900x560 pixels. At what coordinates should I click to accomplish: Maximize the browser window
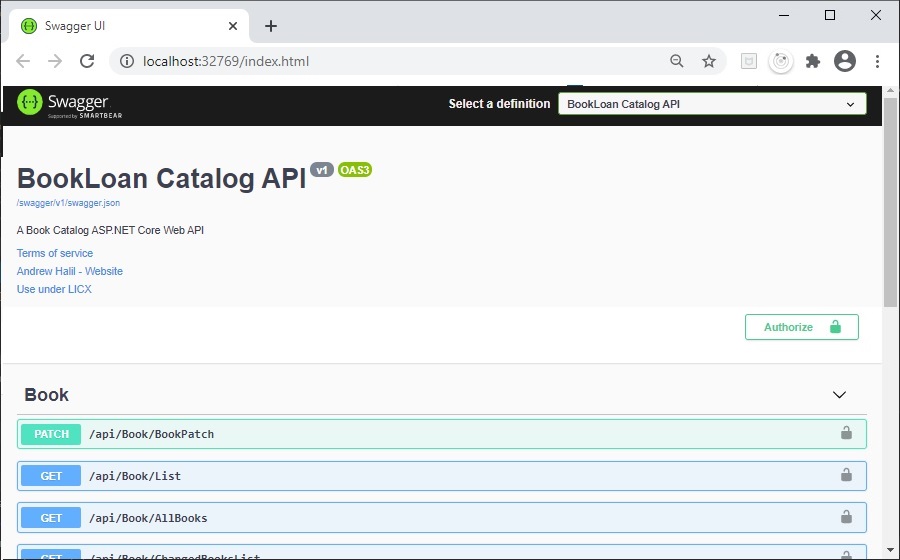point(830,15)
